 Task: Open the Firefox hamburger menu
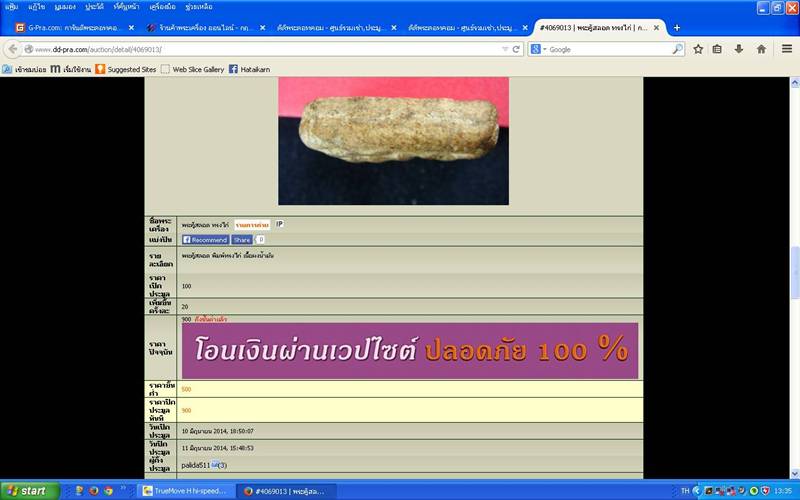[x=787, y=49]
